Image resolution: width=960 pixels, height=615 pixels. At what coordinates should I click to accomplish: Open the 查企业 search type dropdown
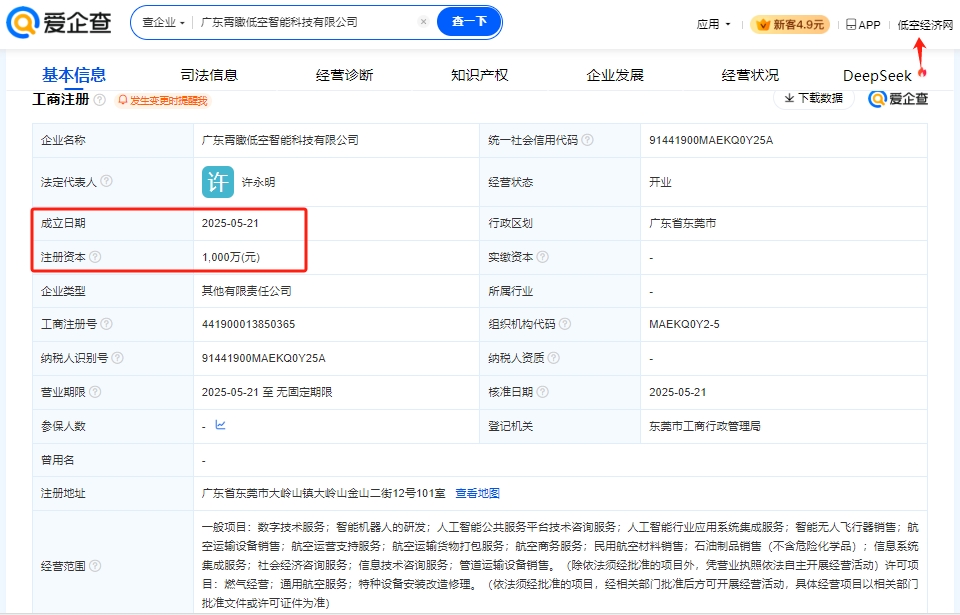(162, 21)
